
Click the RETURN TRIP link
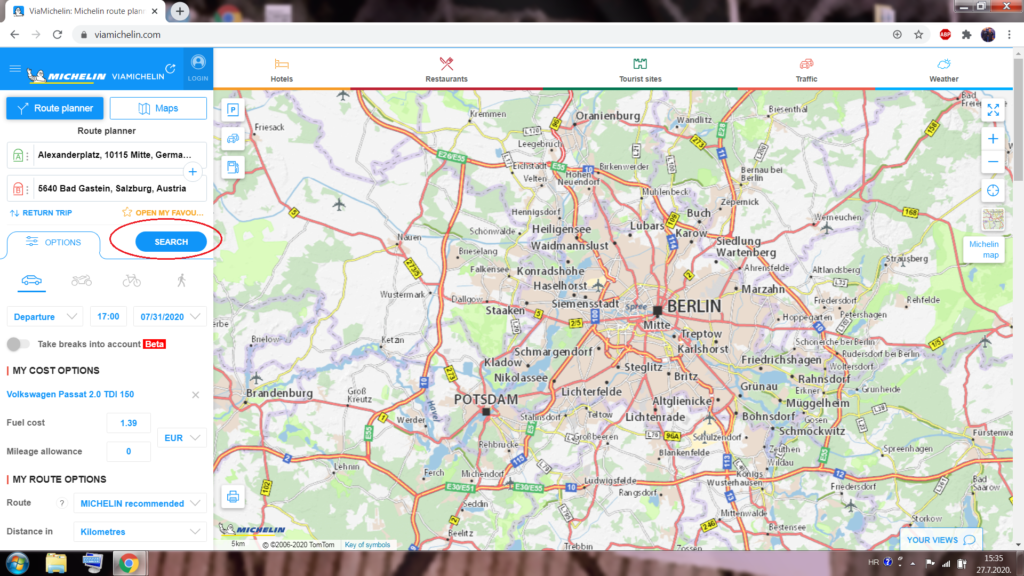40,213
